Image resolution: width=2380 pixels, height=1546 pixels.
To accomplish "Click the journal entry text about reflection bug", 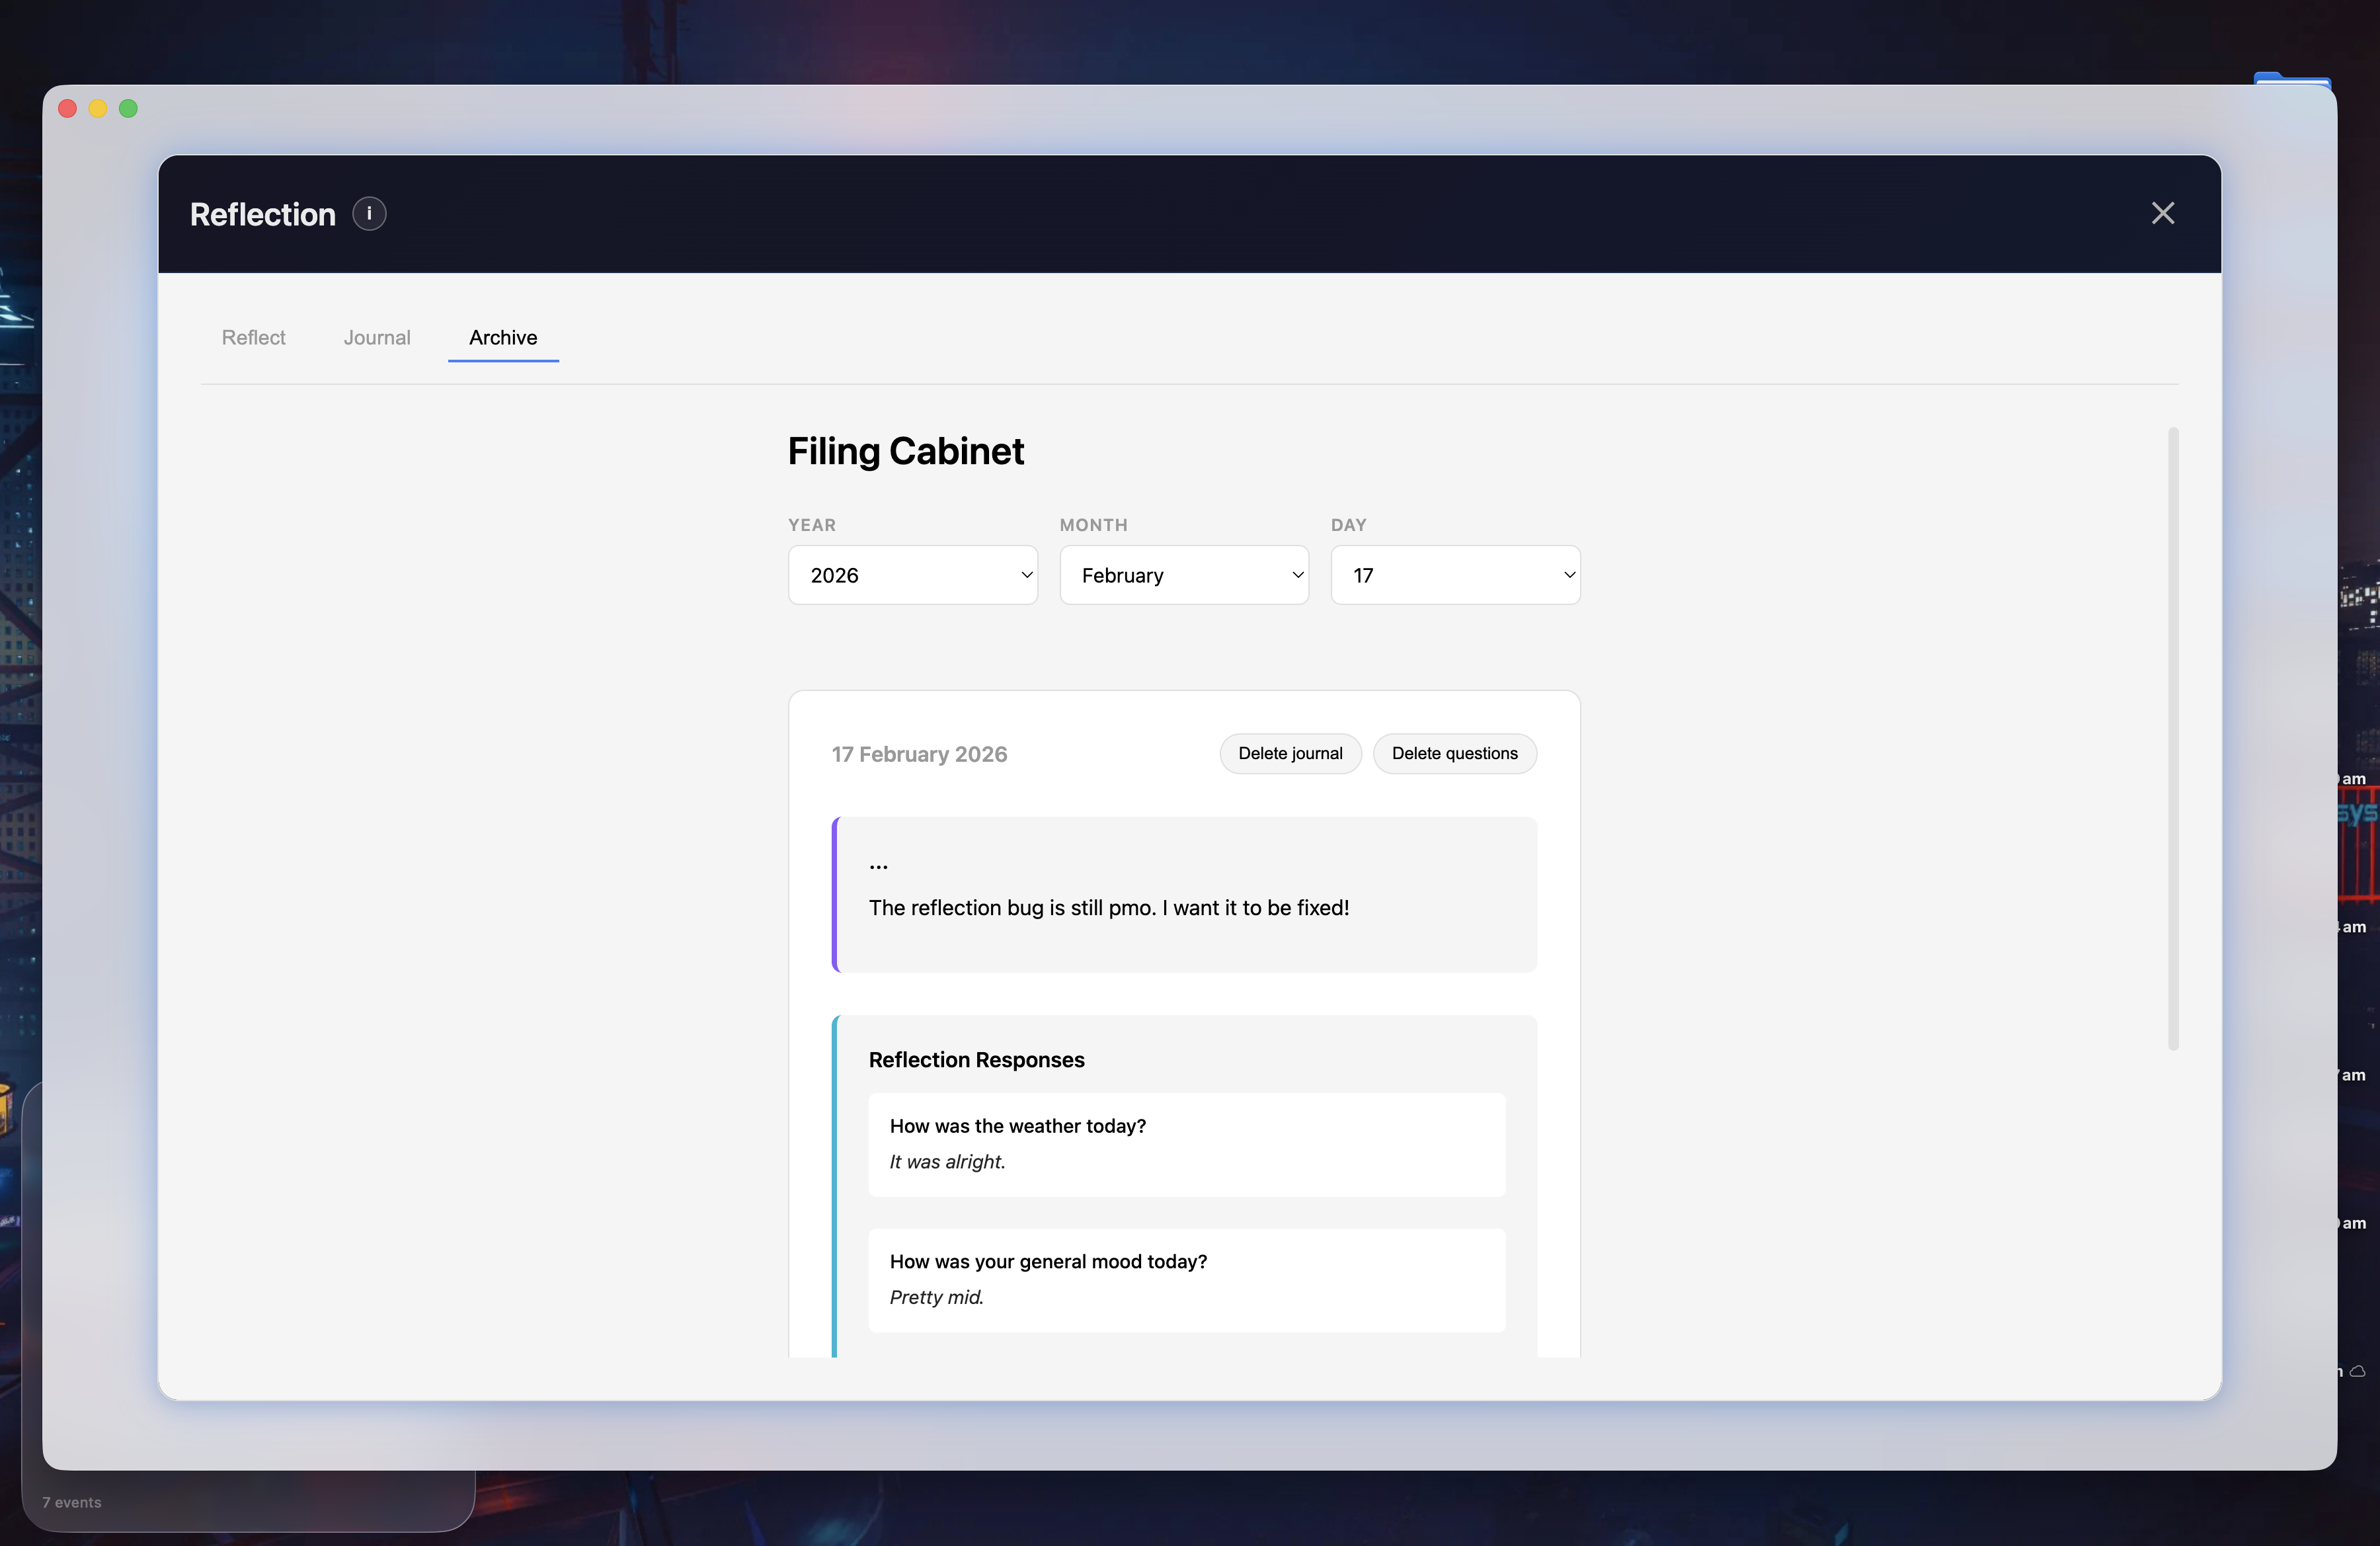I will pyautogui.click(x=1108, y=908).
